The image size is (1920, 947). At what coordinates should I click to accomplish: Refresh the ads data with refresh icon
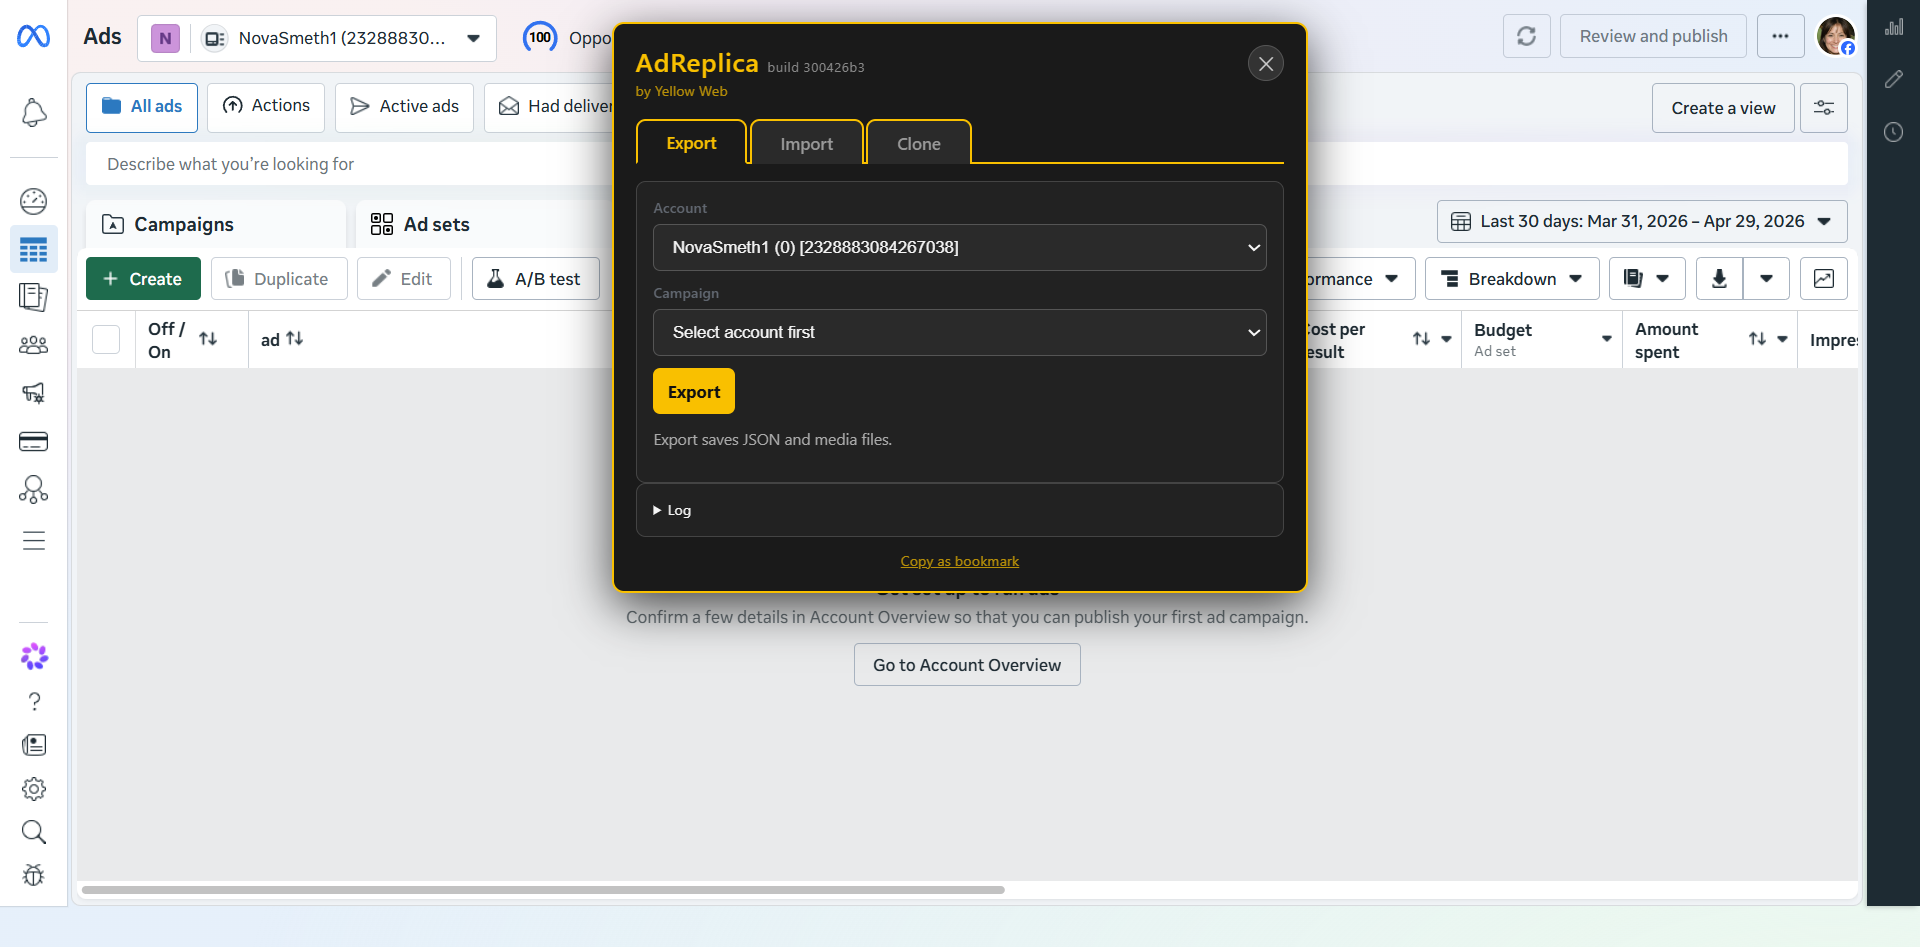pos(1526,36)
